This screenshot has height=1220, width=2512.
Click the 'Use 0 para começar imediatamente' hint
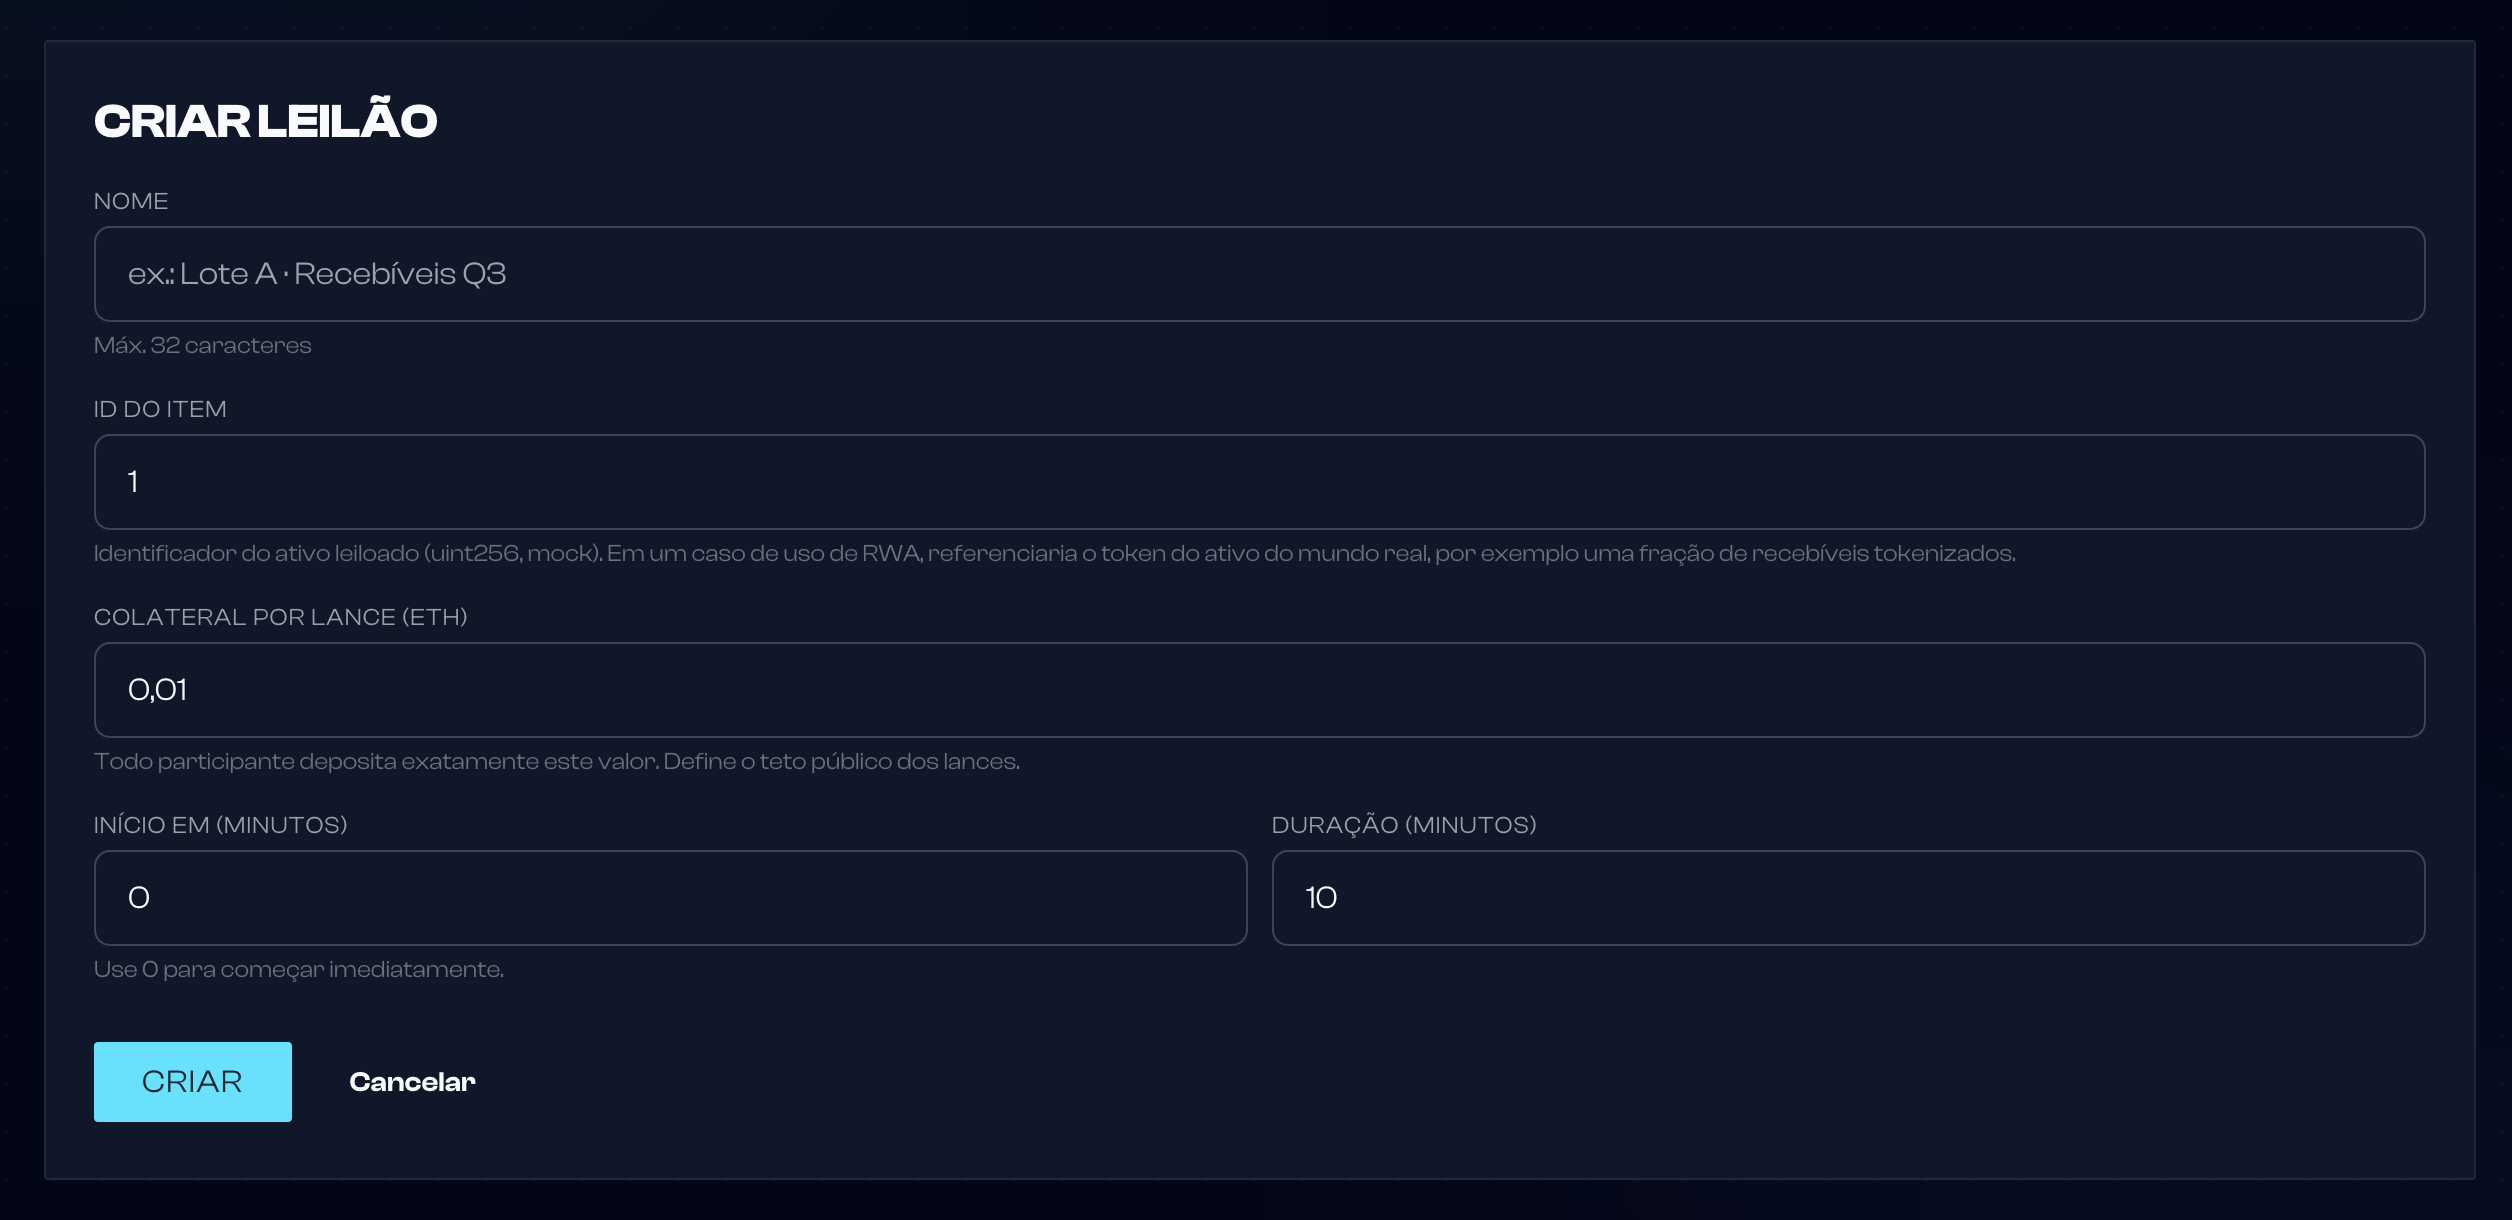coord(299,970)
